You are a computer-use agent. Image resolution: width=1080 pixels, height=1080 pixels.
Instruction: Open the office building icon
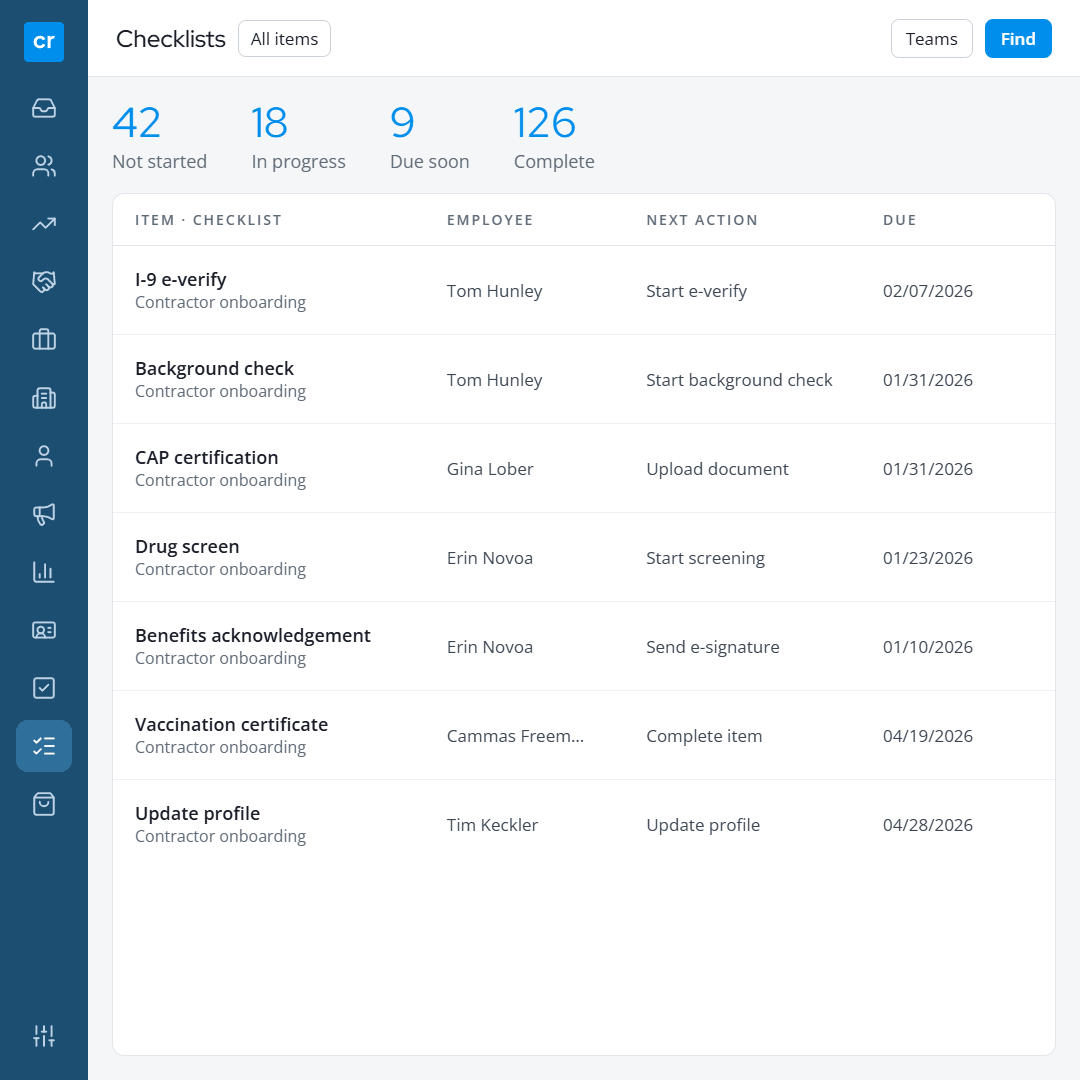click(44, 398)
